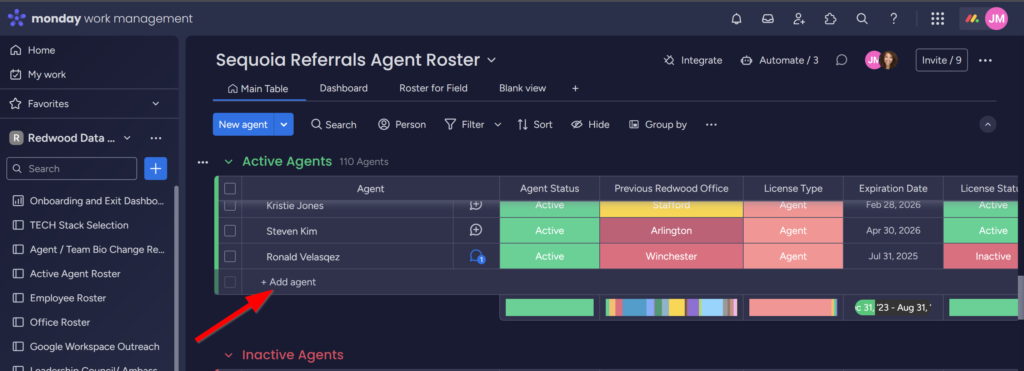Click the invite members person-plus icon

799,19
